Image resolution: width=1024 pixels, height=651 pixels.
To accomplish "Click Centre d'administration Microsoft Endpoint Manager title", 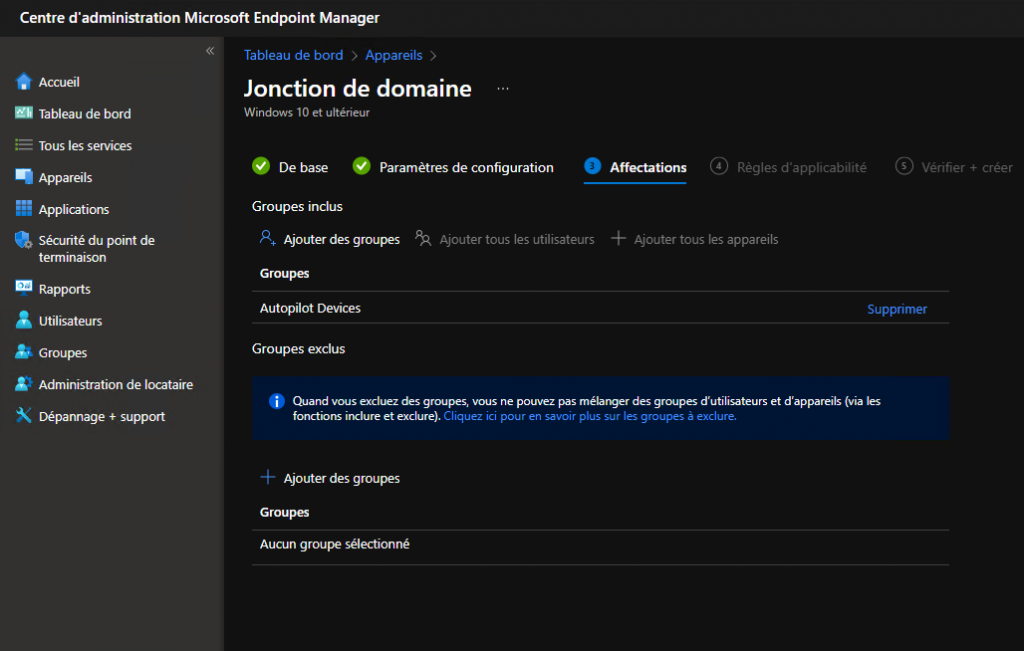I will pyautogui.click(x=199, y=18).
